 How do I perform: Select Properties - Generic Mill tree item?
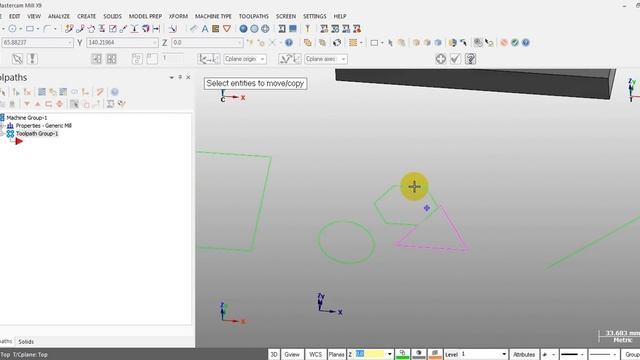(x=44, y=126)
